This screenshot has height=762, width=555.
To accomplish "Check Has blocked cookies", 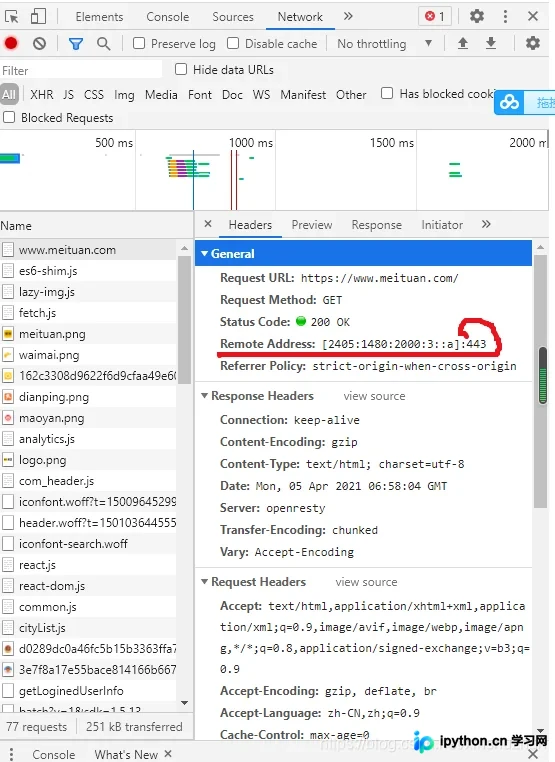I will click(x=387, y=93).
